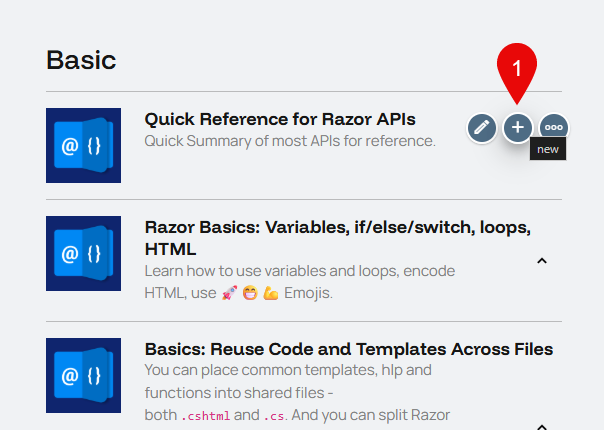
Task: Click the Basic section heading
Action: click(x=81, y=59)
